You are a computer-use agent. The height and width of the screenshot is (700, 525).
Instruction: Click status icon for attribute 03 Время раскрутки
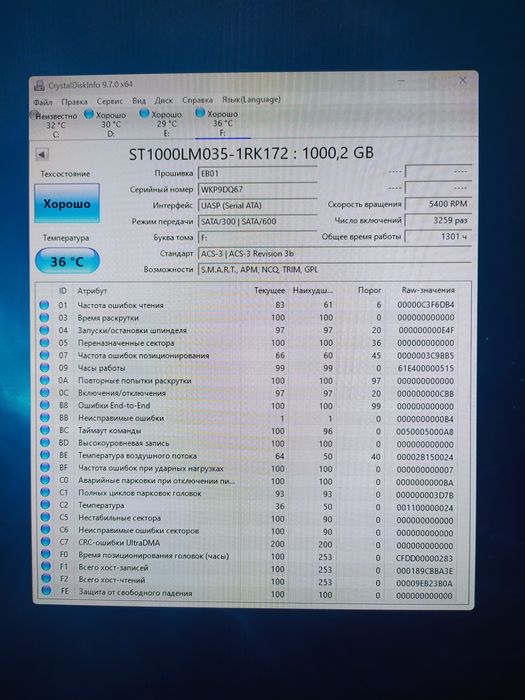point(44,317)
